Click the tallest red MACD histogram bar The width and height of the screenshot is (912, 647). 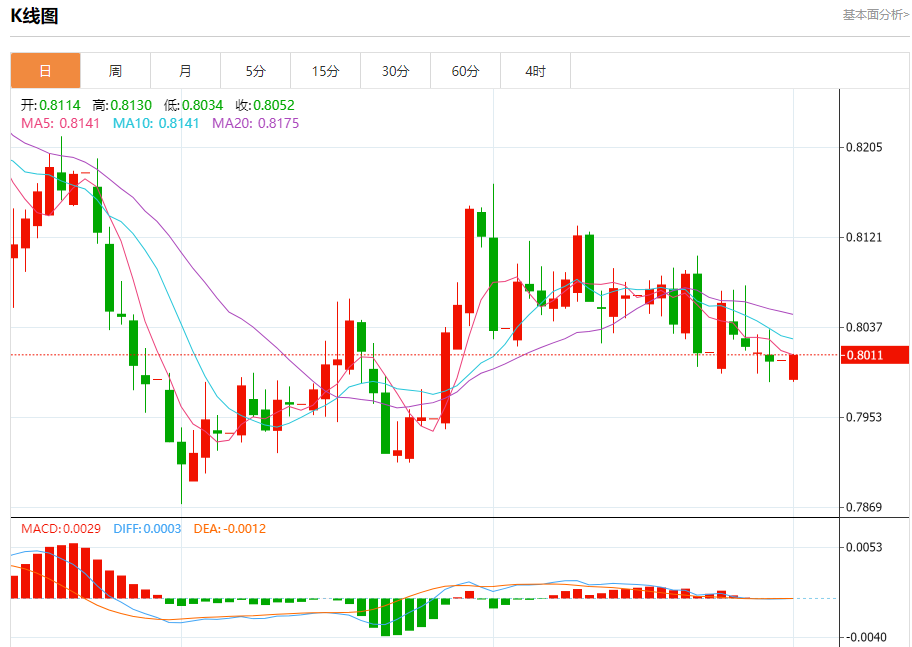(x=73, y=571)
